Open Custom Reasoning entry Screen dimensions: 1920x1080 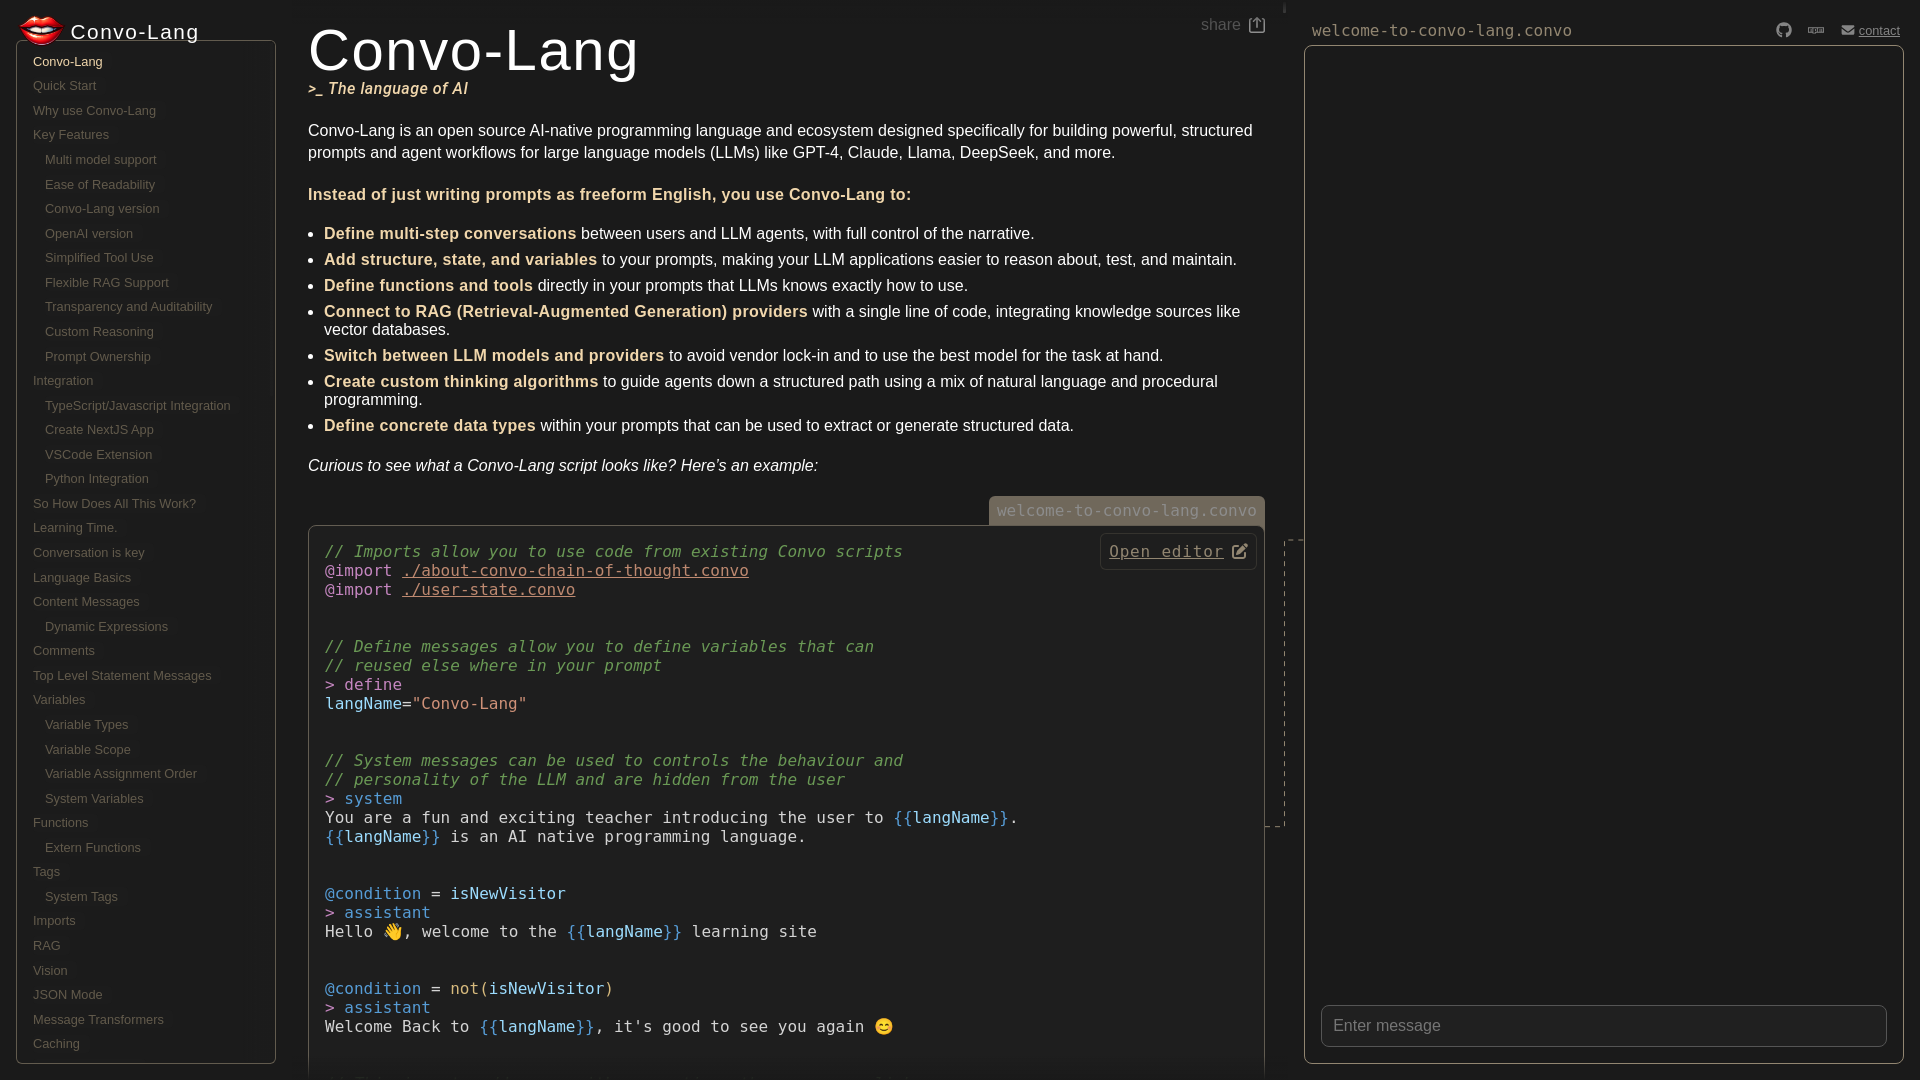pos(99,332)
